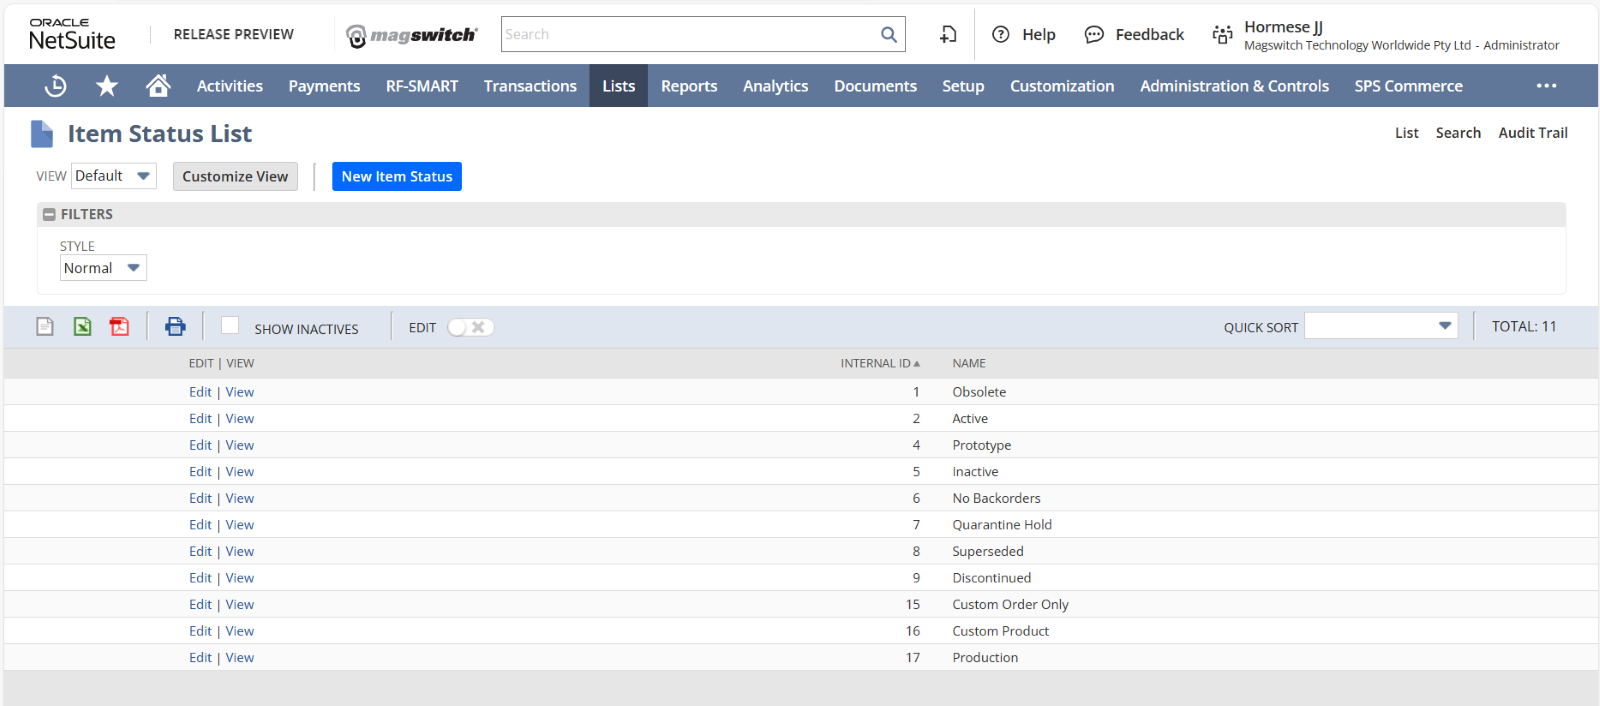Collapse the Filters section
Viewport: 1600px width, 706px height.
(x=49, y=215)
